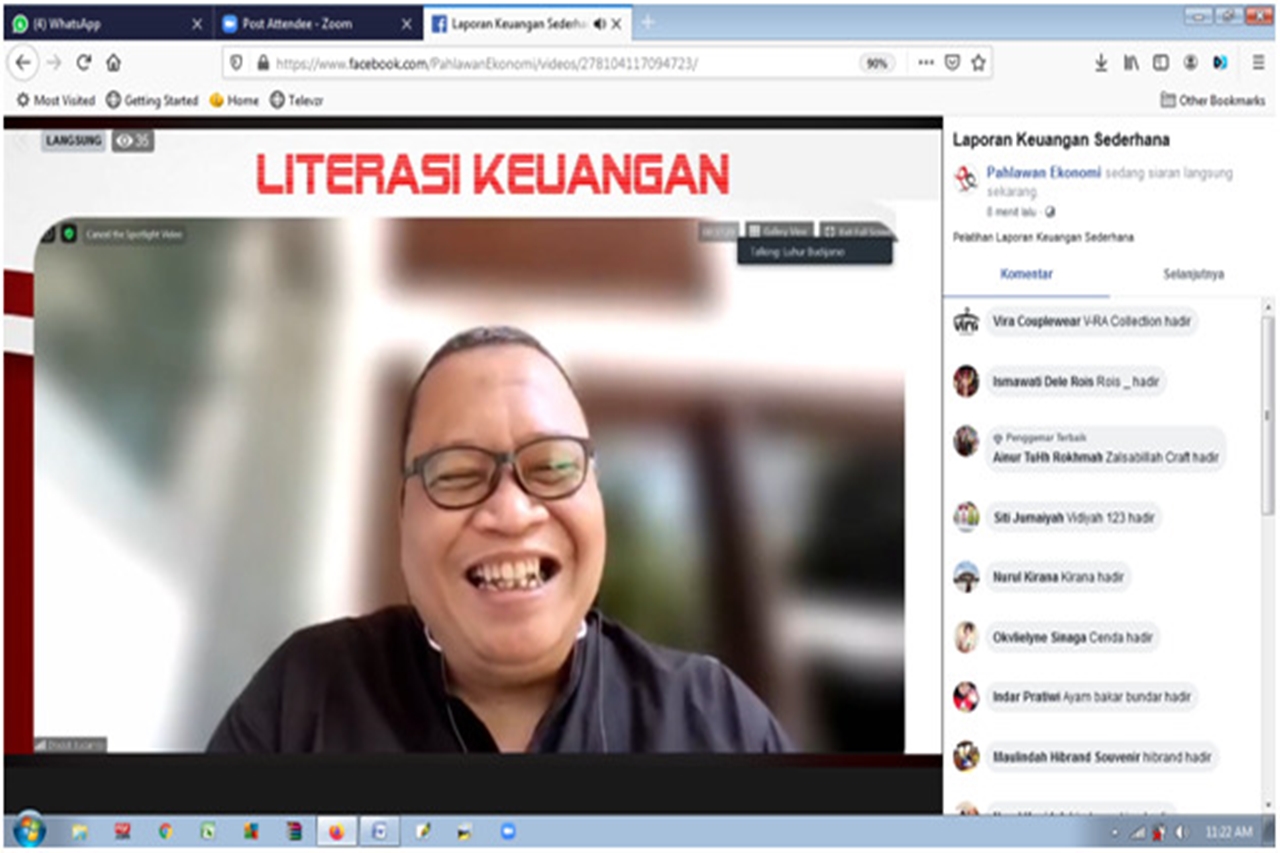Select the Selanjutnya tab
Viewport: 1280px width, 853px height.
pyautogui.click(x=1193, y=274)
